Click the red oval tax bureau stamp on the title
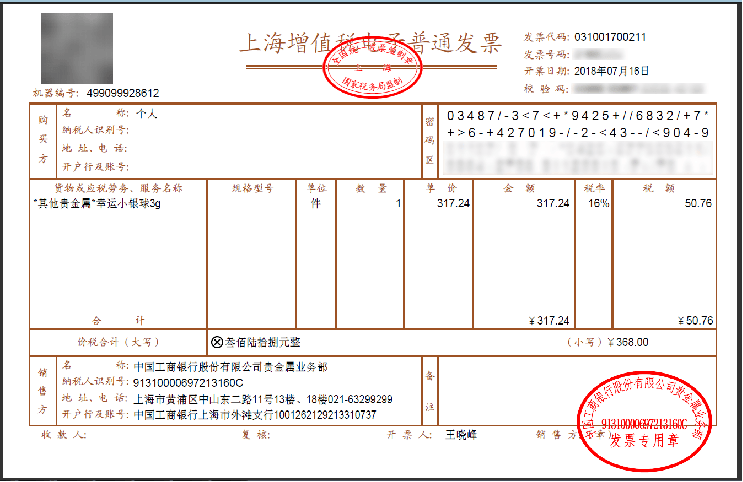The image size is (743, 482). (x=372, y=67)
